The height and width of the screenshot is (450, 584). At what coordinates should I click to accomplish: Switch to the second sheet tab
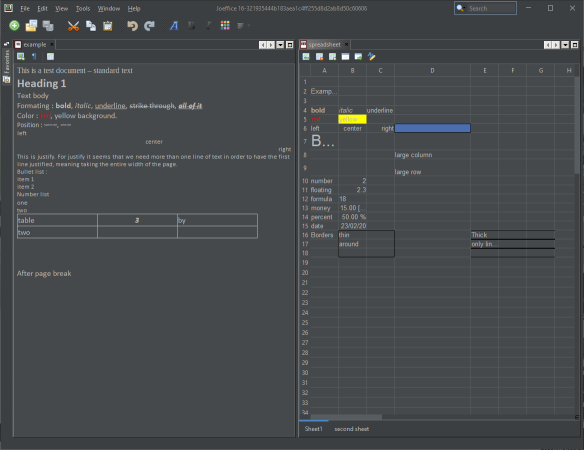[352, 429]
